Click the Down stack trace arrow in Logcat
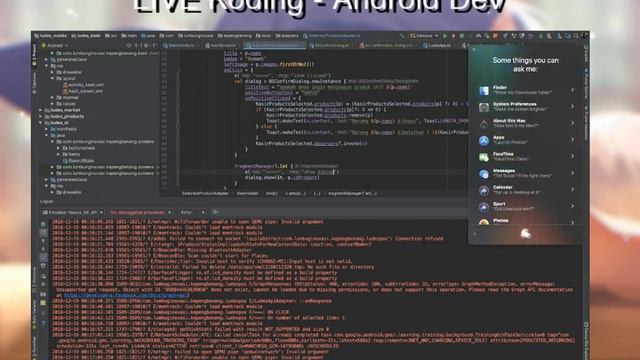Image resolution: width=640 pixels, height=360 pixels. [x=43, y=249]
